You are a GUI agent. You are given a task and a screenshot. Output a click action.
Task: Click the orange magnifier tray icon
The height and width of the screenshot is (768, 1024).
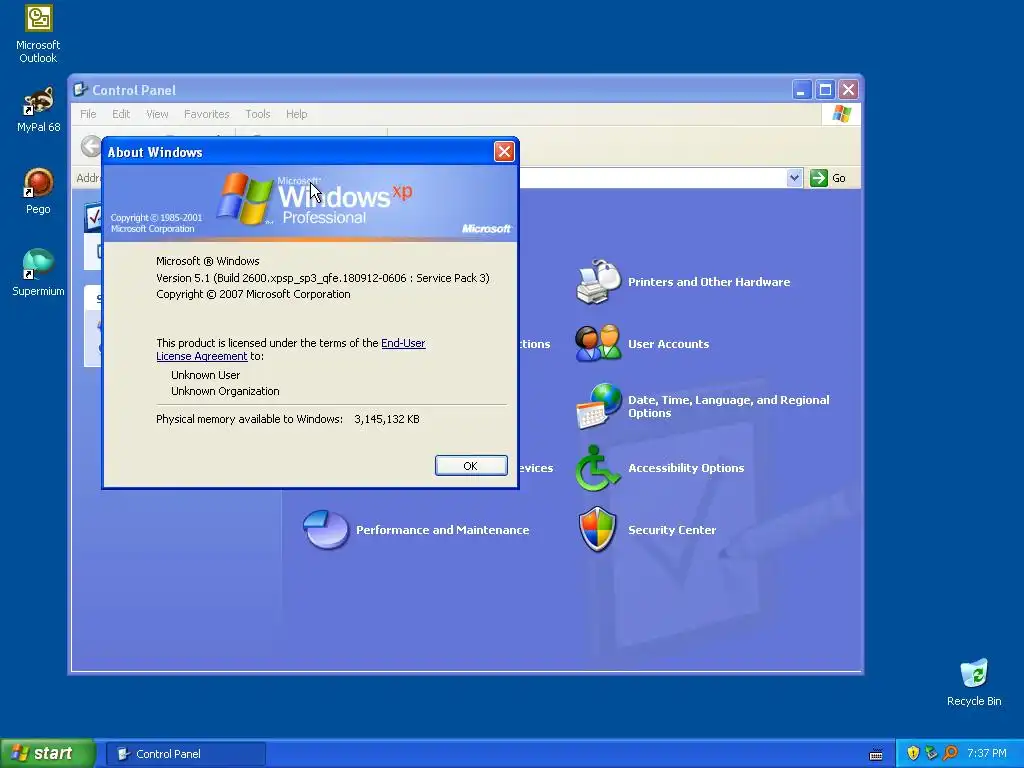950,753
